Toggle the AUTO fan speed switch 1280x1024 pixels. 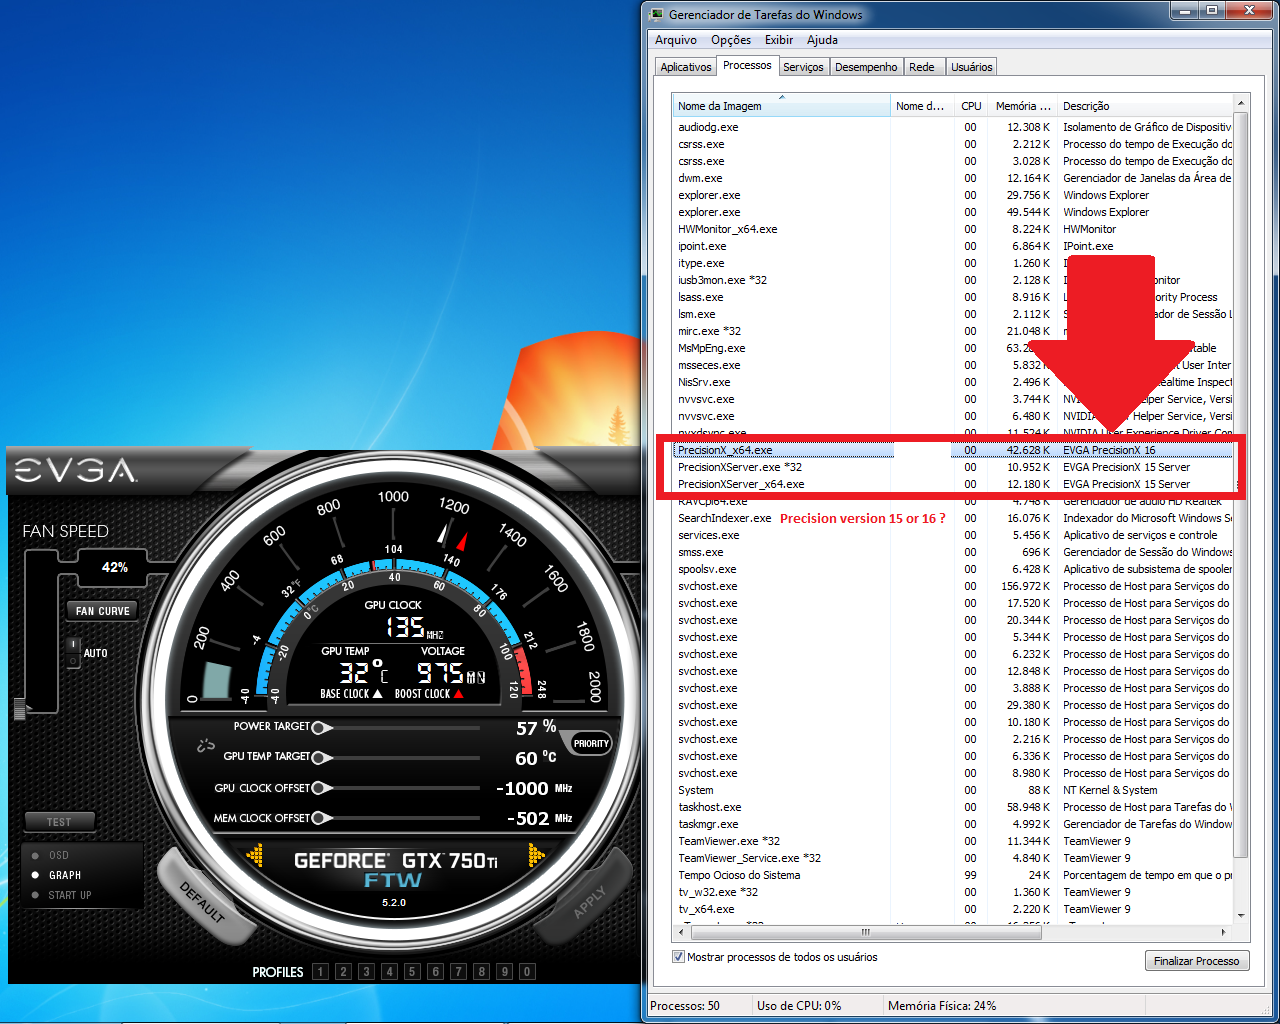click(x=73, y=652)
